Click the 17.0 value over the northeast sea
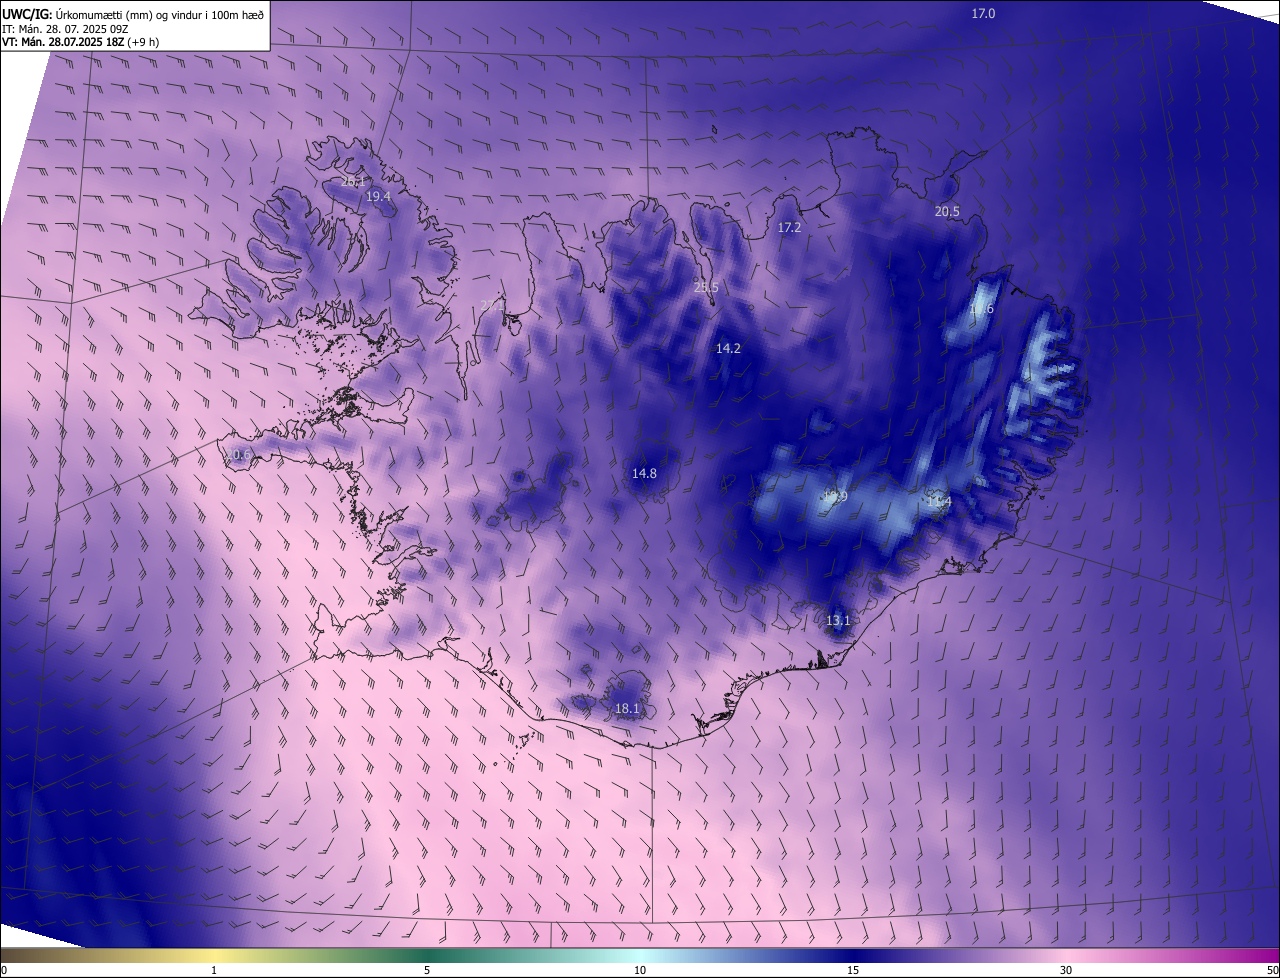1280x978 pixels. pos(983,13)
